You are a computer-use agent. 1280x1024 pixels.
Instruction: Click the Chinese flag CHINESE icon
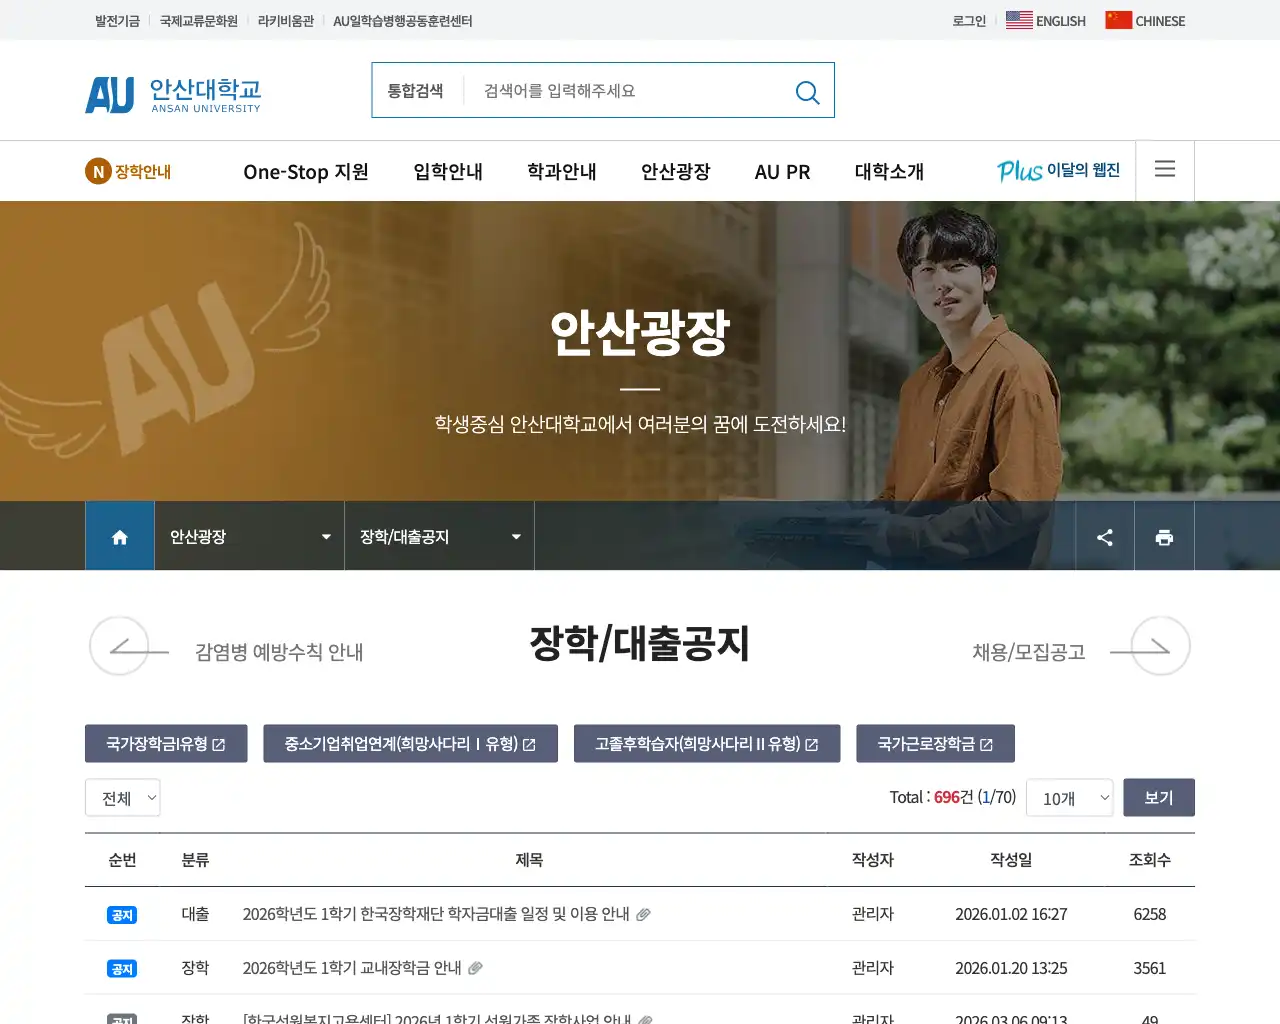(x=1117, y=19)
